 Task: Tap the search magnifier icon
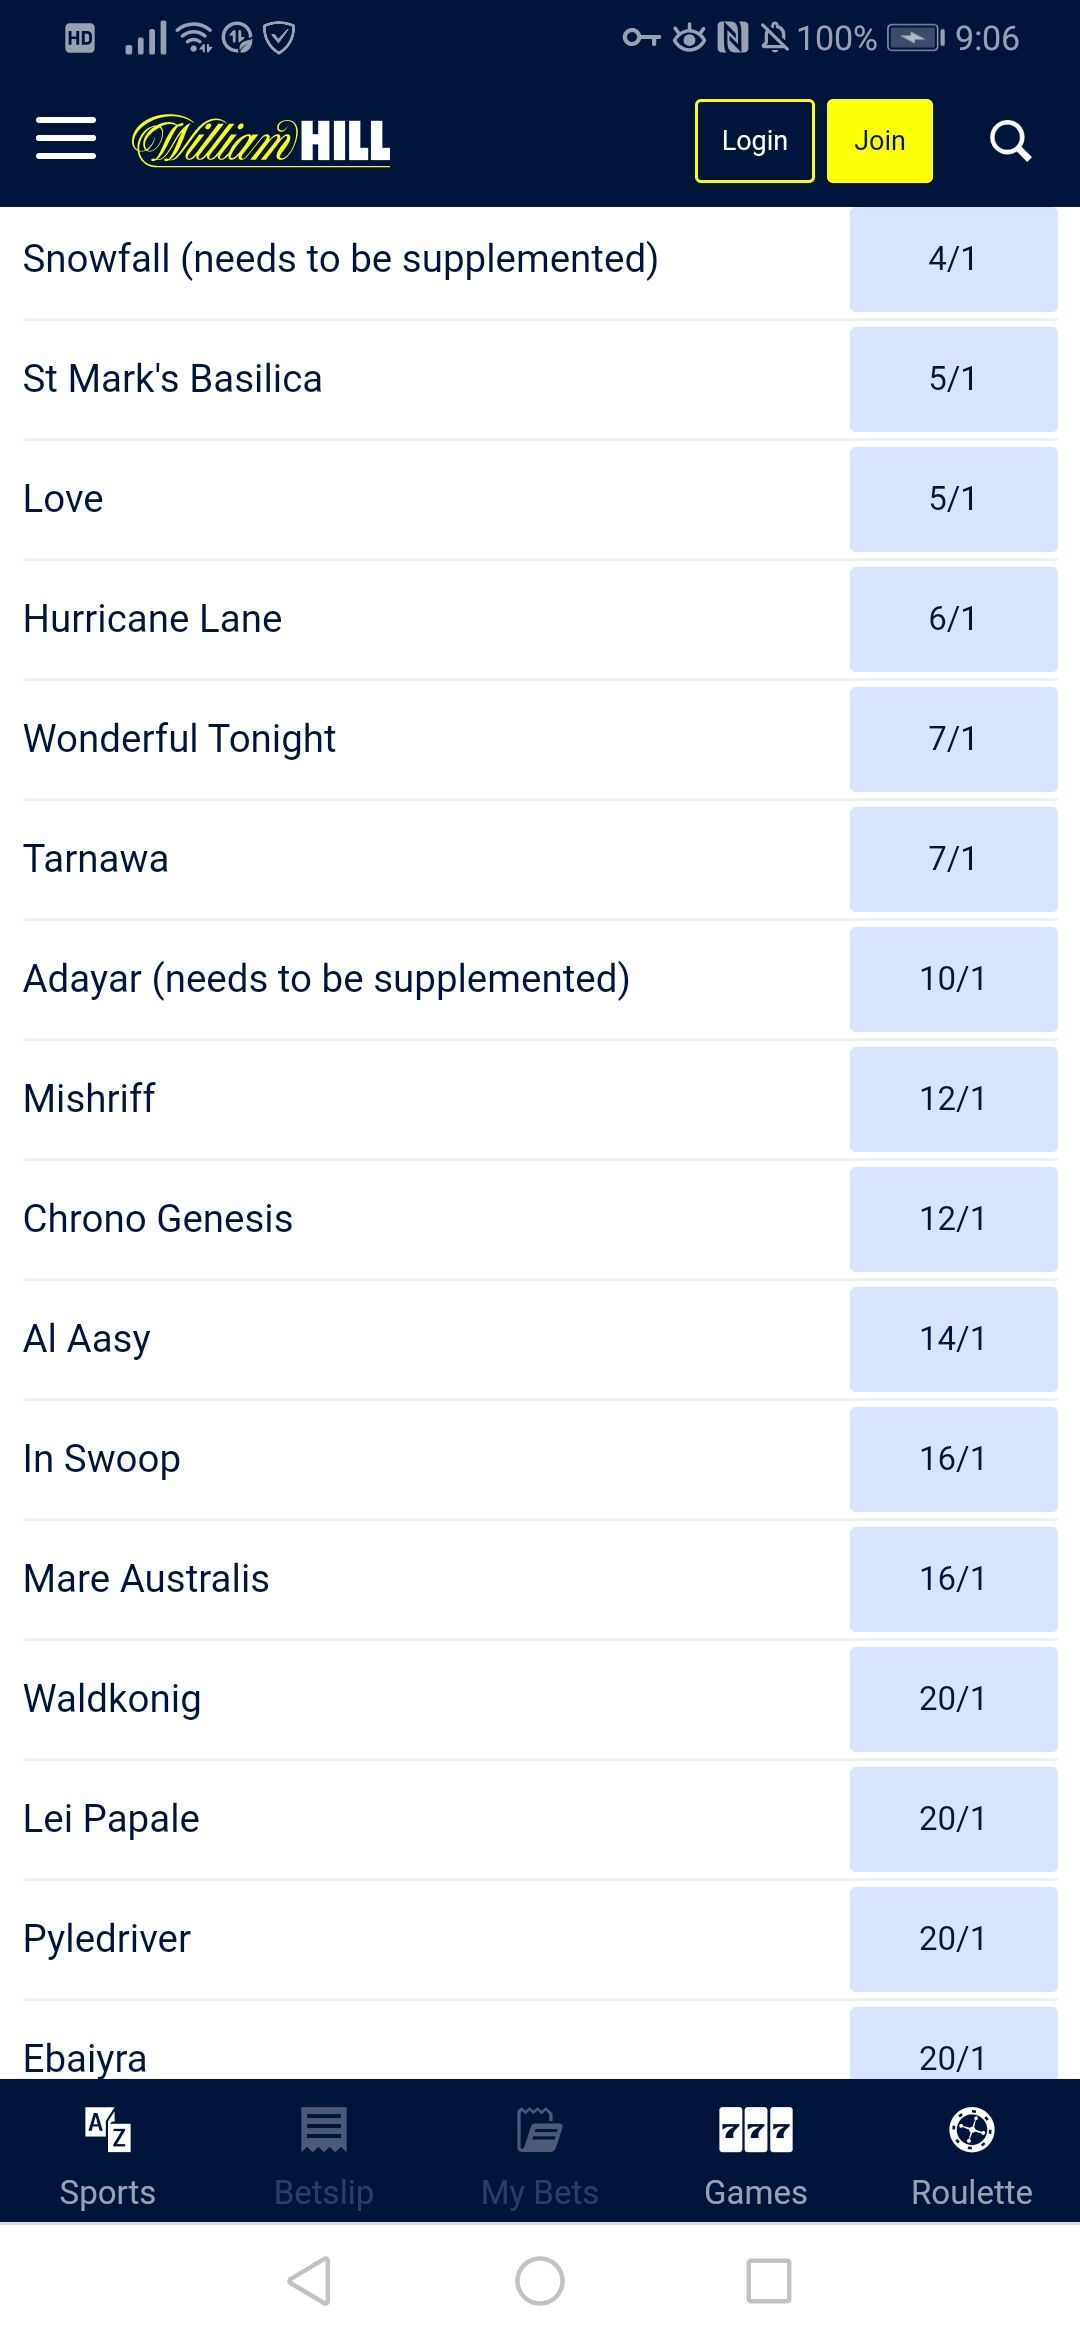click(1010, 141)
